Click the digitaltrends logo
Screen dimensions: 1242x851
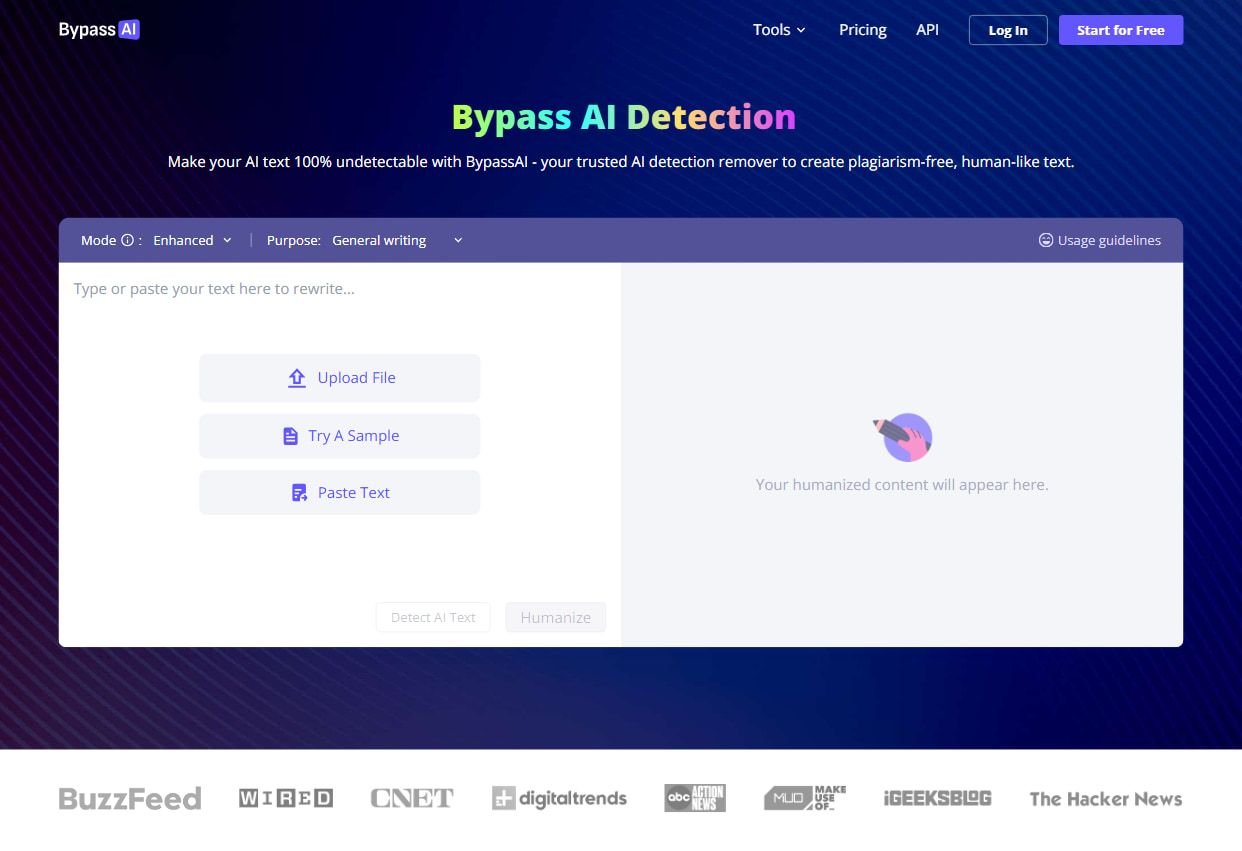[x=559, y=798]
